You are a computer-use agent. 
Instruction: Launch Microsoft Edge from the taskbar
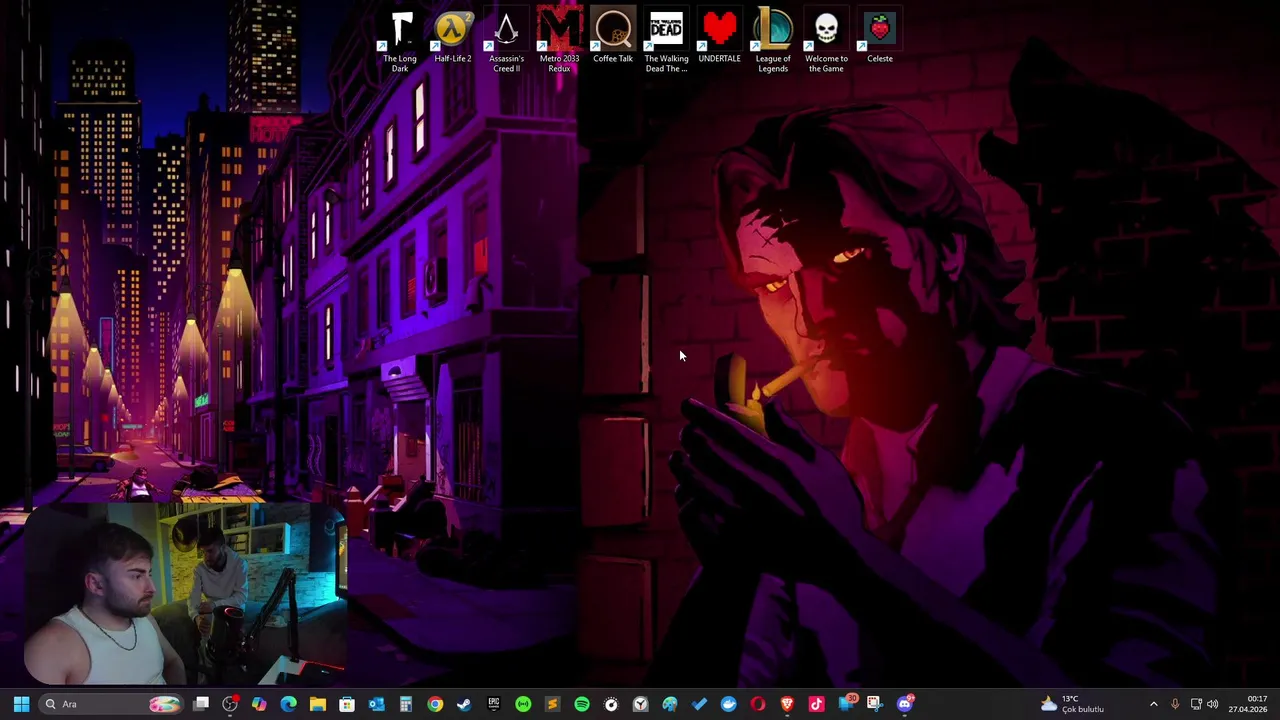coord(288,704)
